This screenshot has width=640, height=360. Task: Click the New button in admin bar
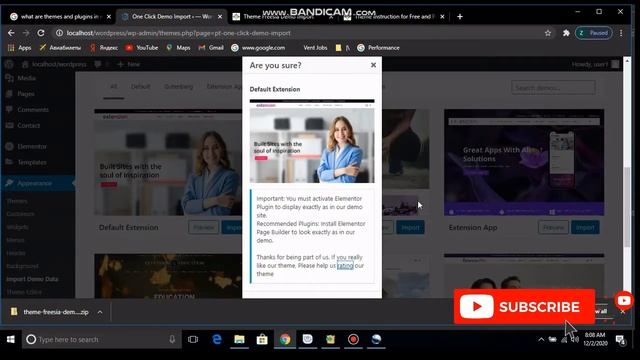(129, 64)
